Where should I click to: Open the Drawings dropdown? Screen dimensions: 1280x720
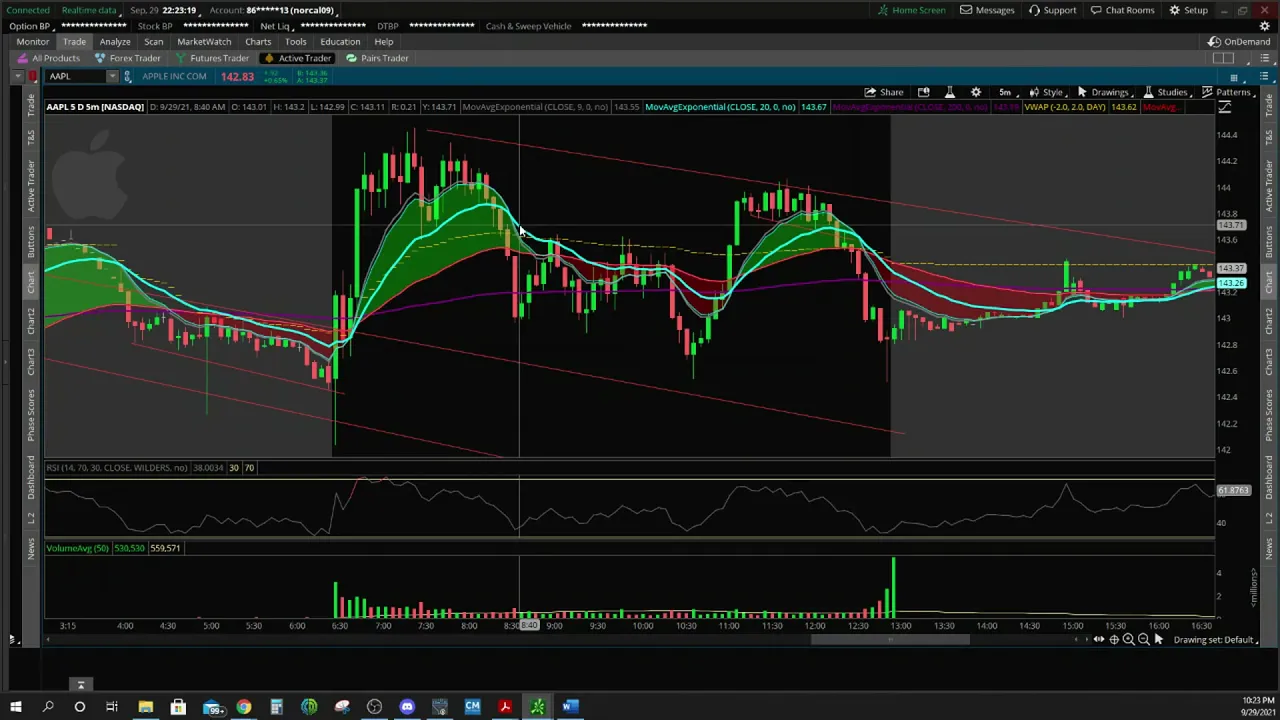pos(1104,92)
